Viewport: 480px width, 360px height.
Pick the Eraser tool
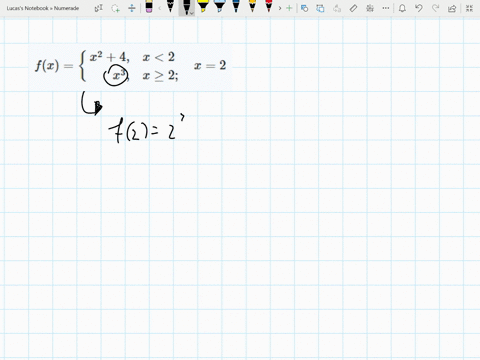tap(149, 7)
